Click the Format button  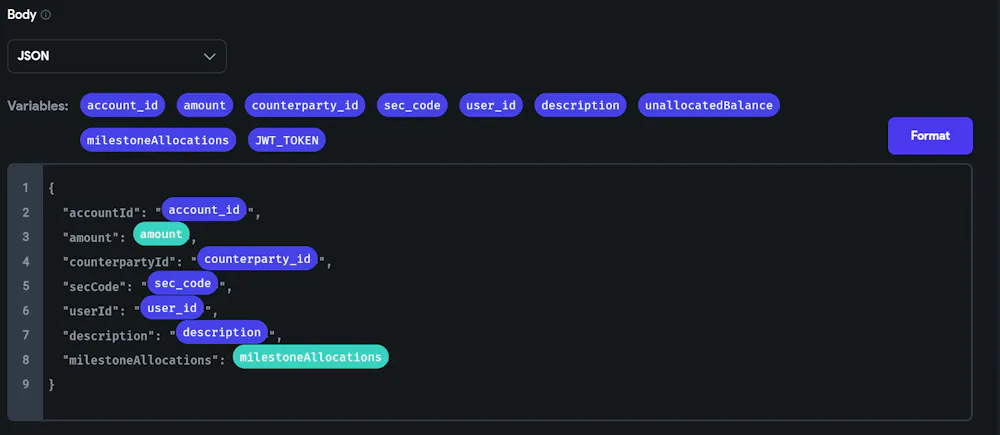(930, 136)
